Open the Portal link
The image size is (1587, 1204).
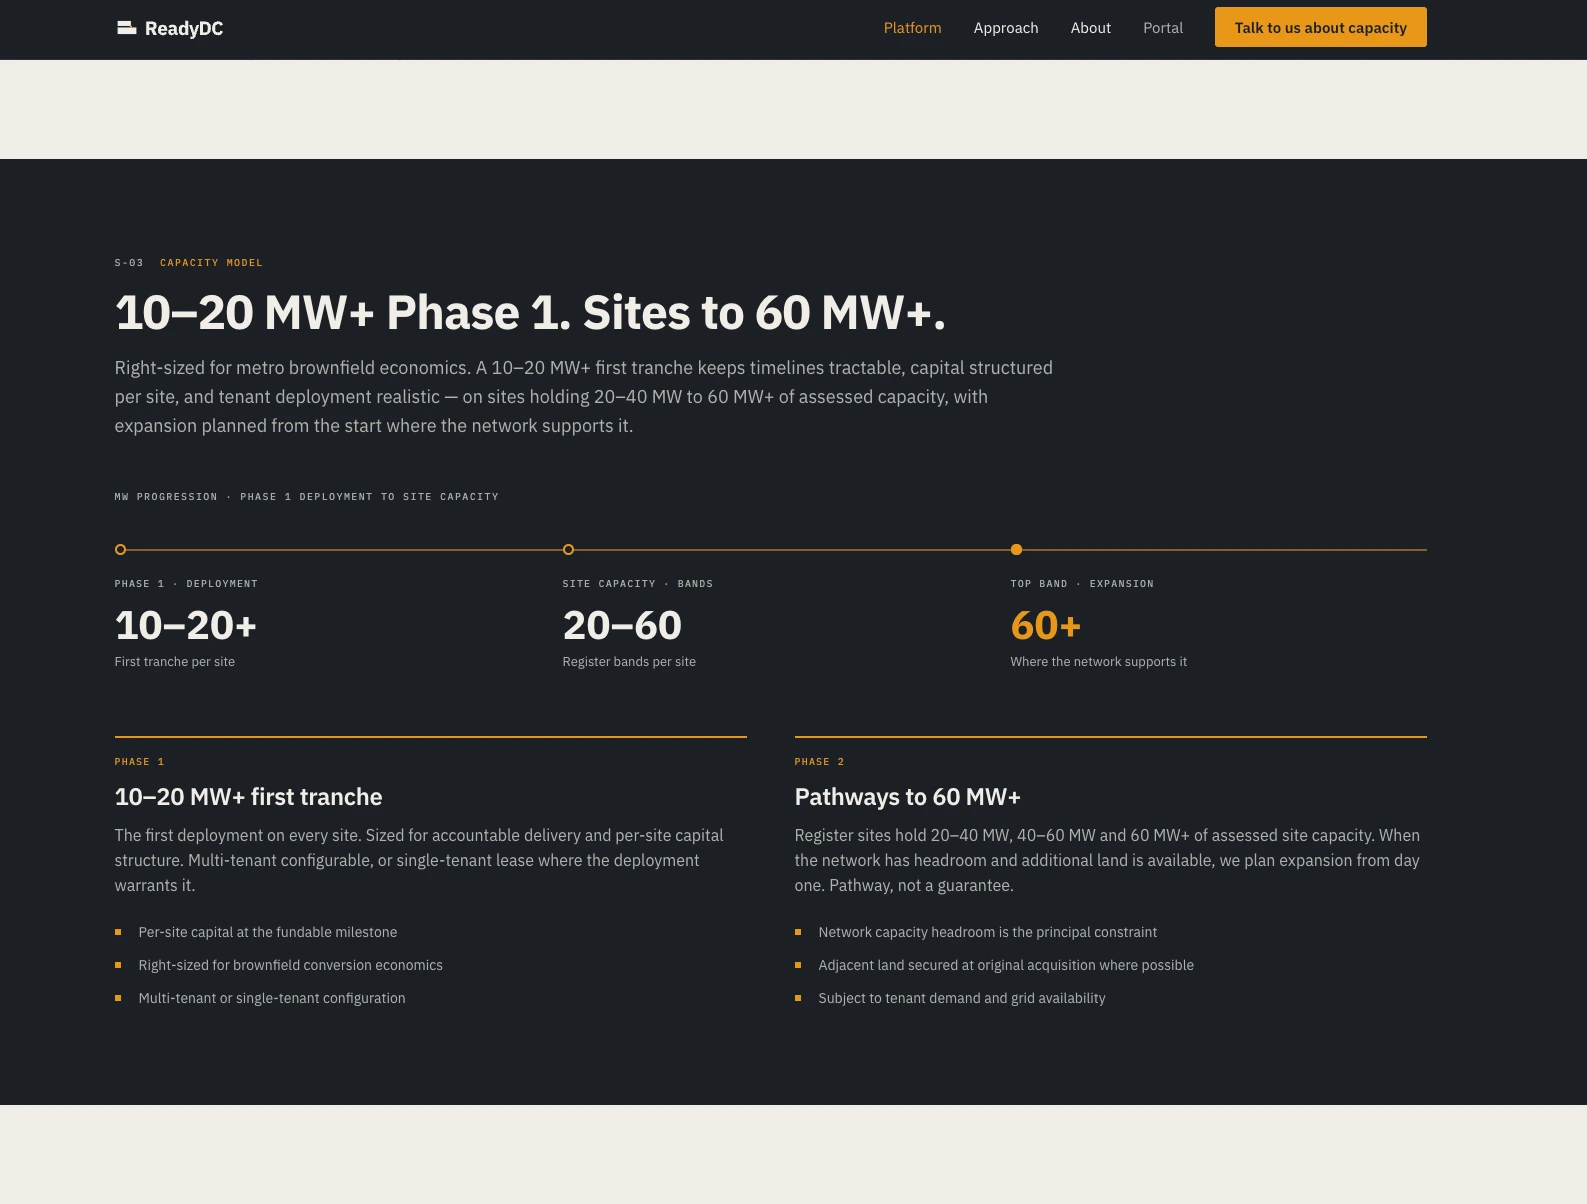(1163, 28)
